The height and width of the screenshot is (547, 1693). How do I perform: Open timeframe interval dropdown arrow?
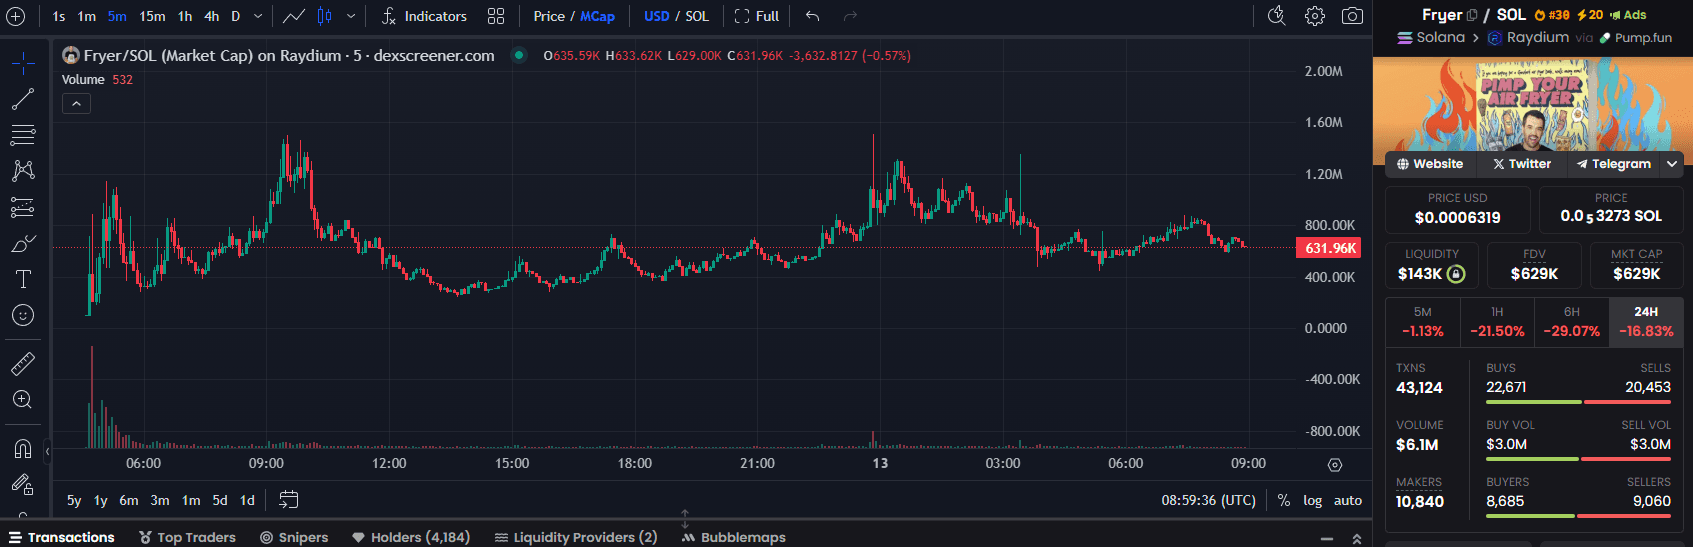point(258,16)
